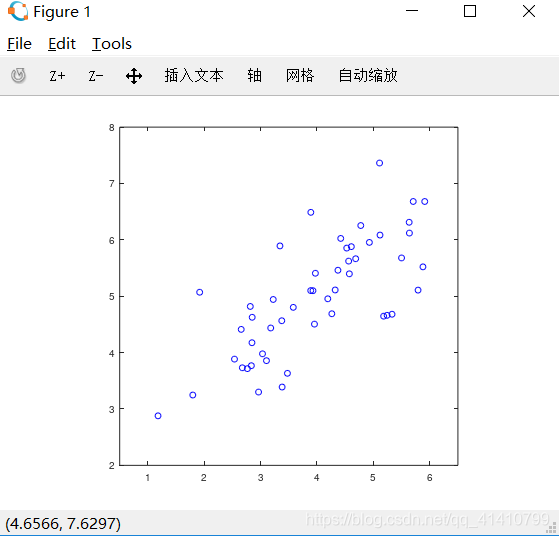Click the x-axis label 1
Image resolution: width=559 pixels, height=538 pixels.
(148, 478)
